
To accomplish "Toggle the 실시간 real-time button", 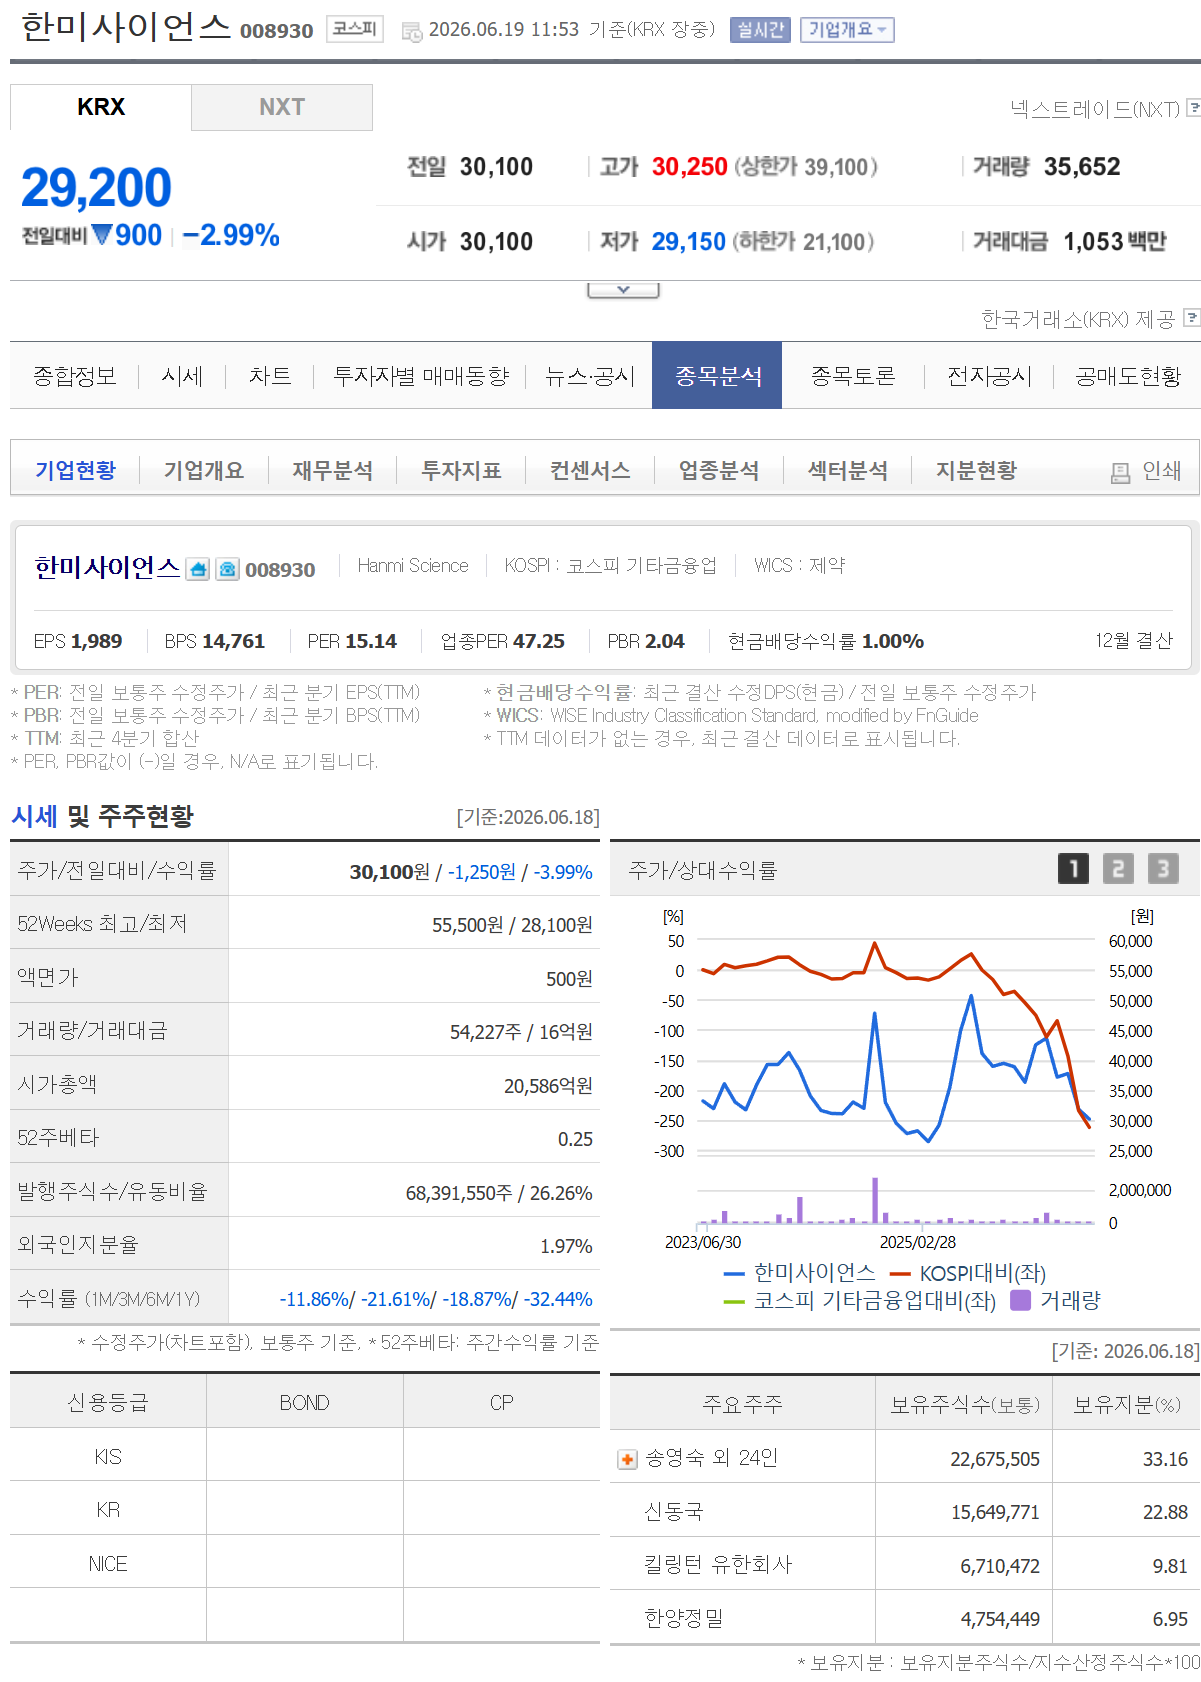I will point(760,30).
